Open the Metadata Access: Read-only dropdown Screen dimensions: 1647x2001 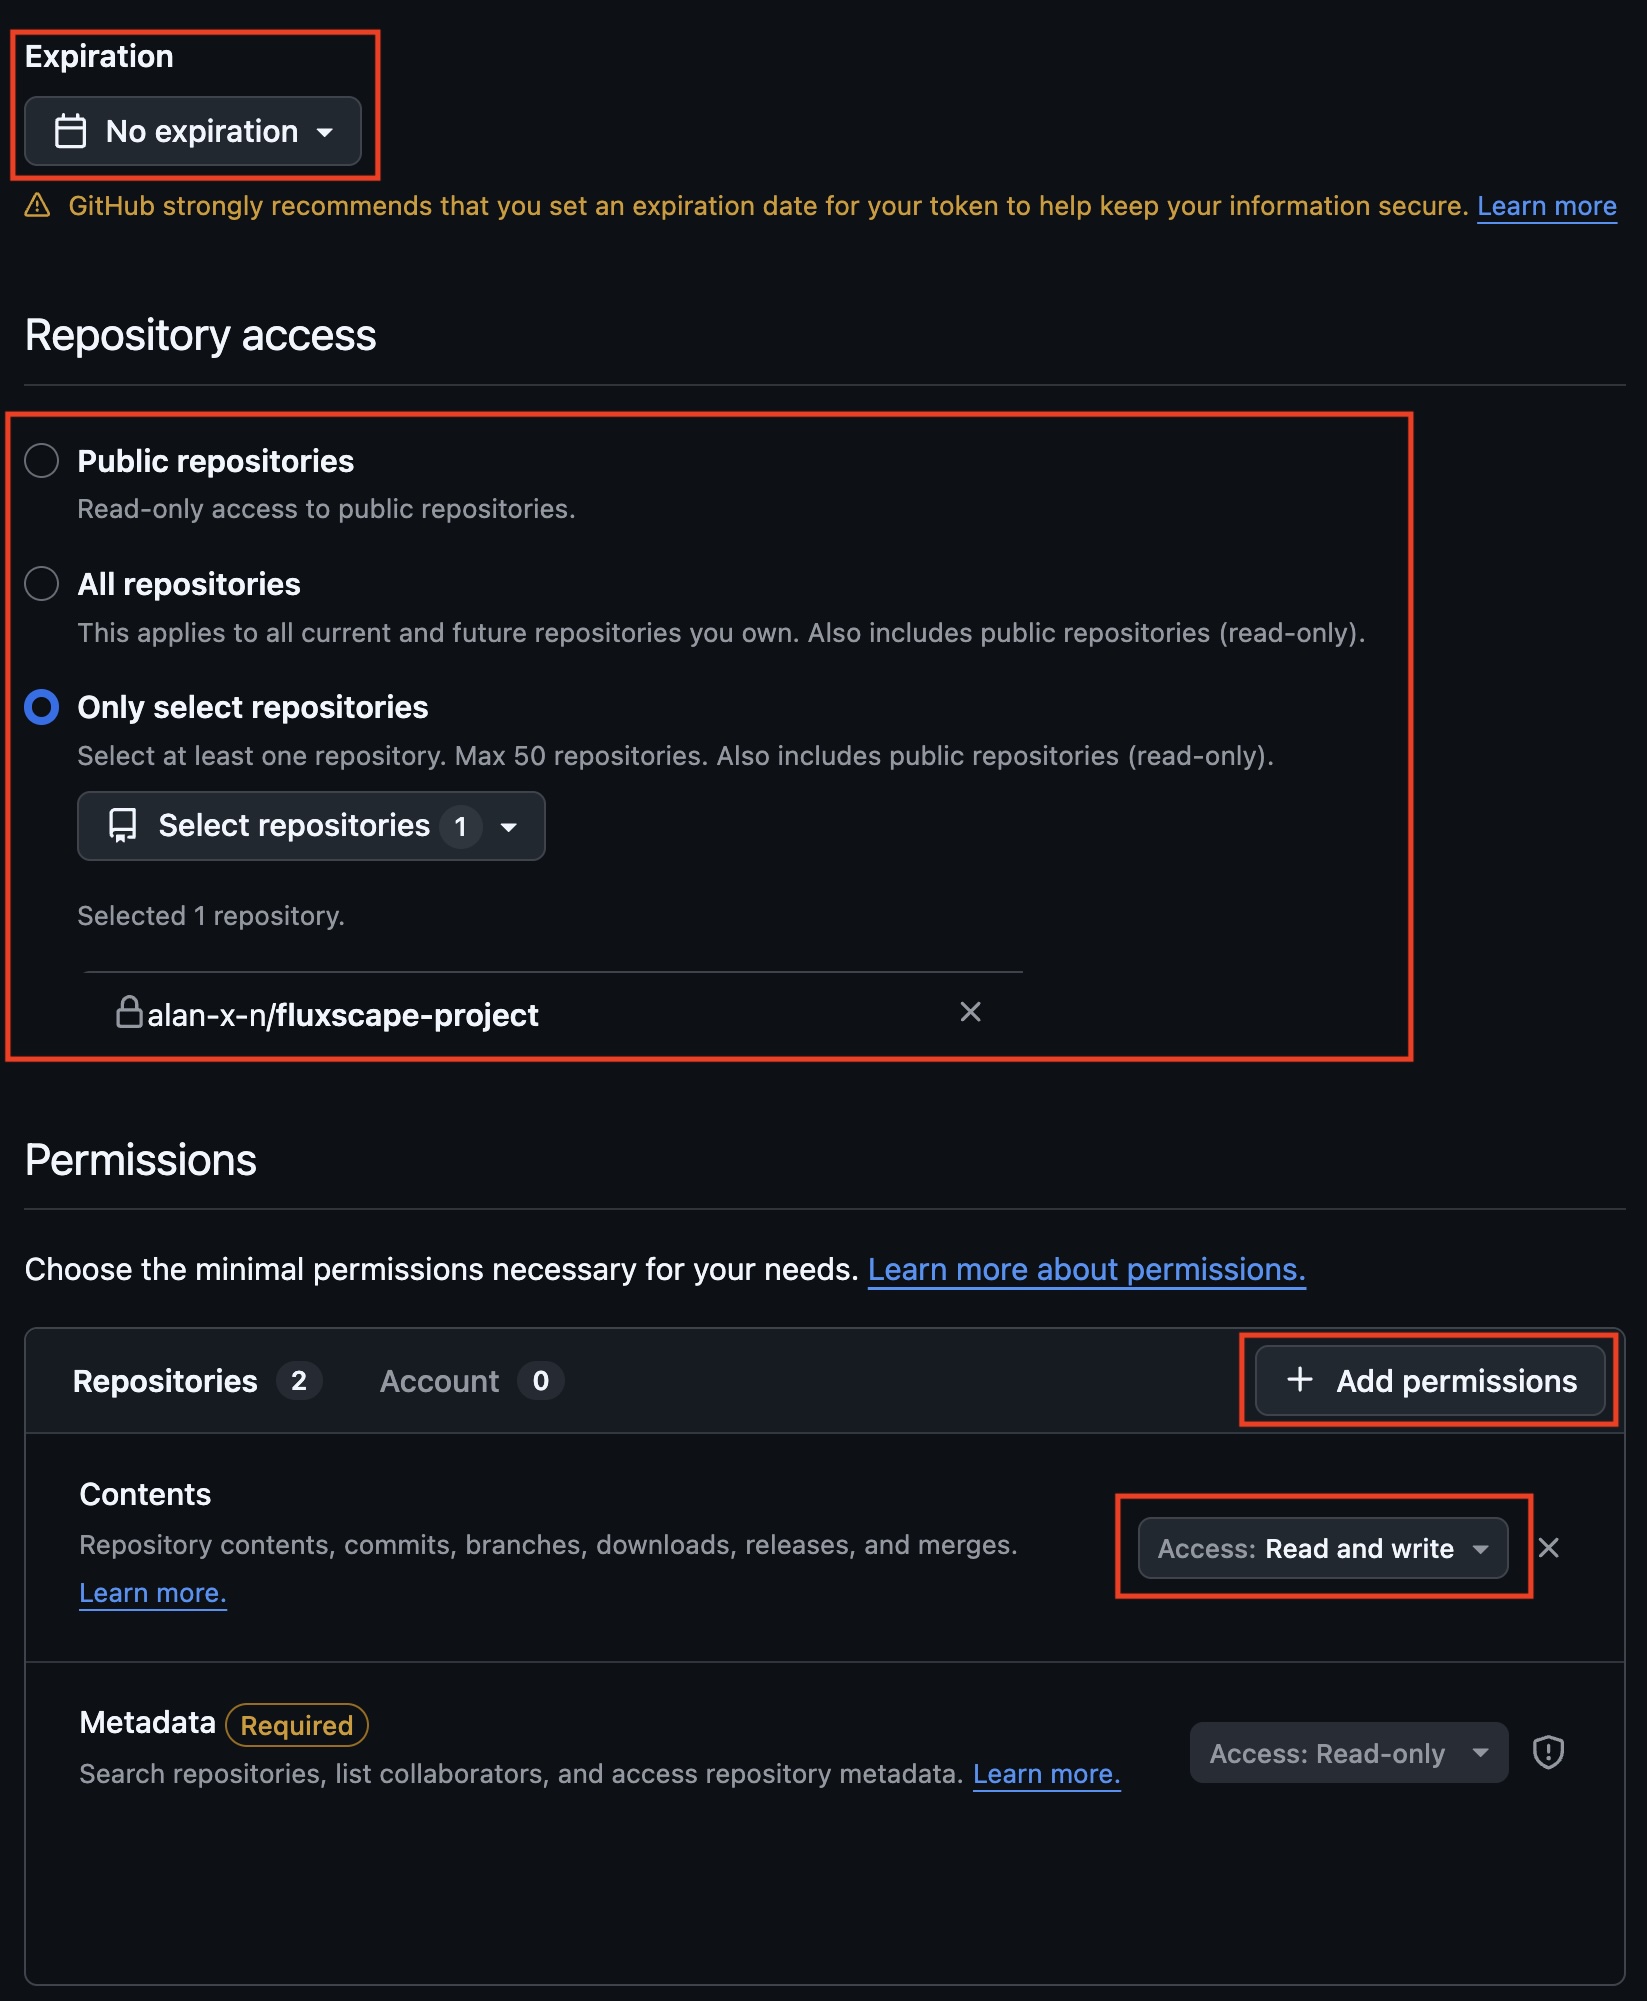pyautogui.click(x=1348, y=1752)
